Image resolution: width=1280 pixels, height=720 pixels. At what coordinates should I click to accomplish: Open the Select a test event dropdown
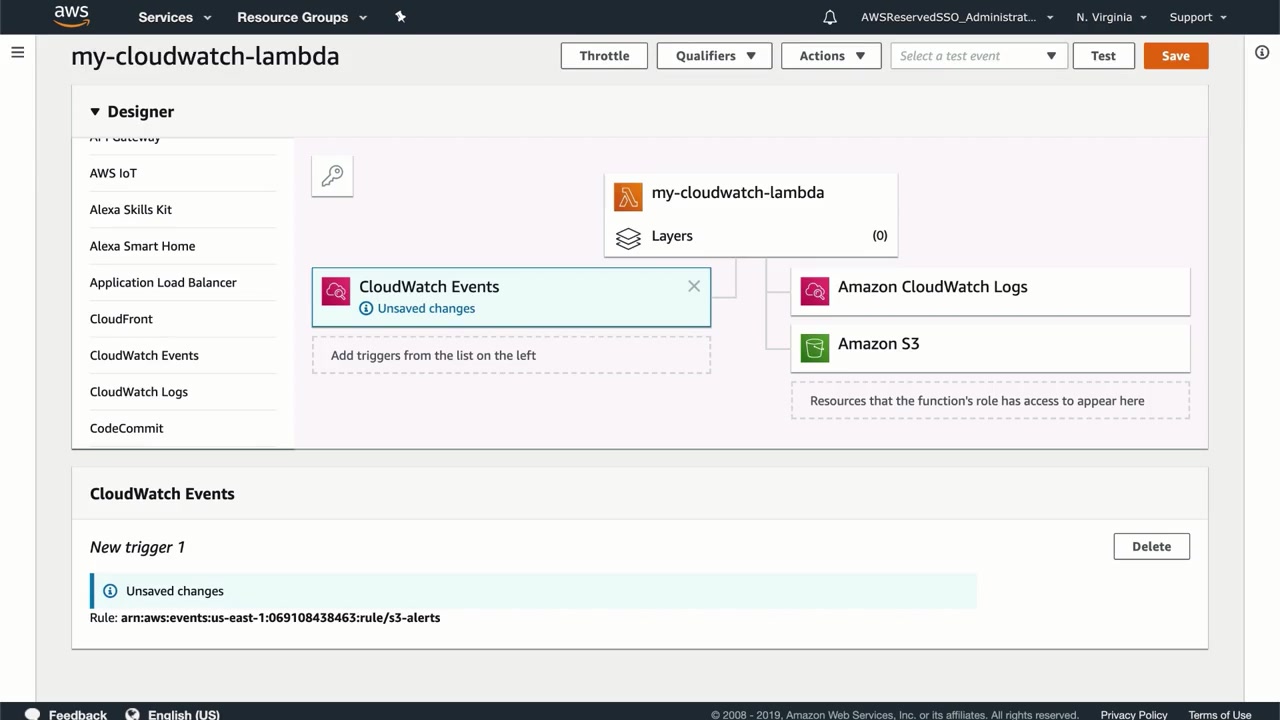[x=979, y=56]
